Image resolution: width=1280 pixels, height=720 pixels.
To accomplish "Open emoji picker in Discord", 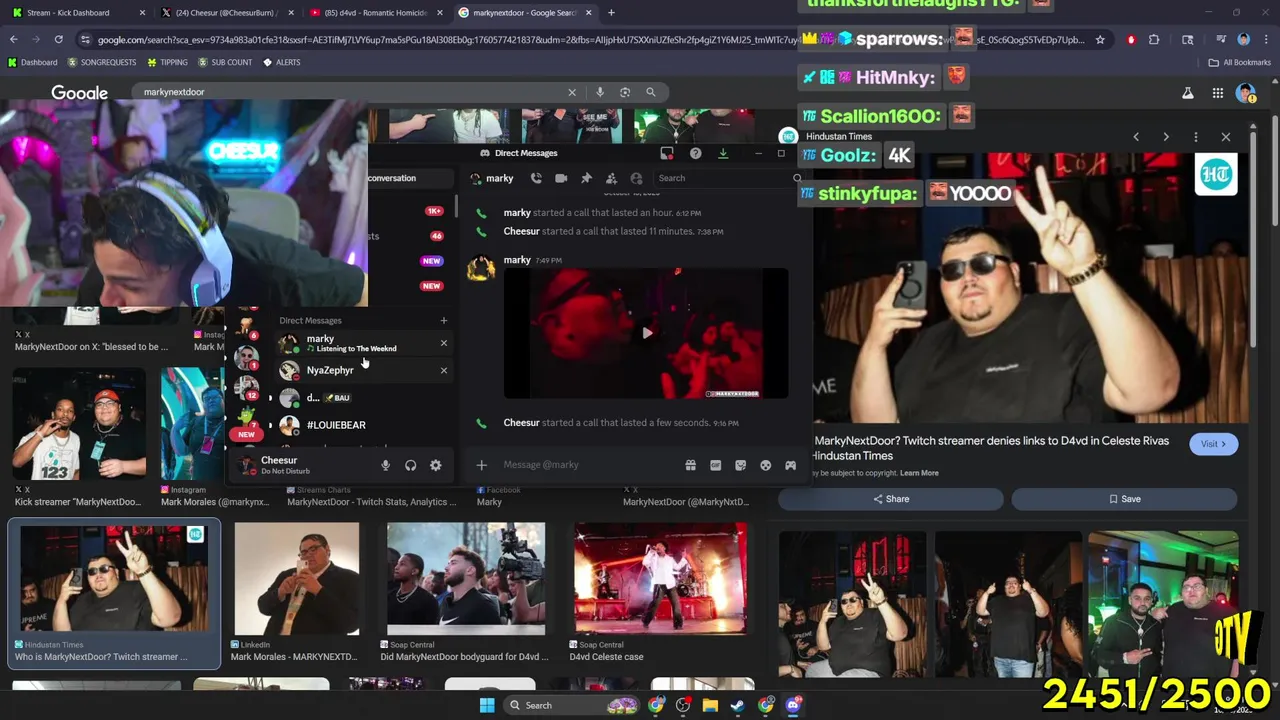I will point(765,465).
